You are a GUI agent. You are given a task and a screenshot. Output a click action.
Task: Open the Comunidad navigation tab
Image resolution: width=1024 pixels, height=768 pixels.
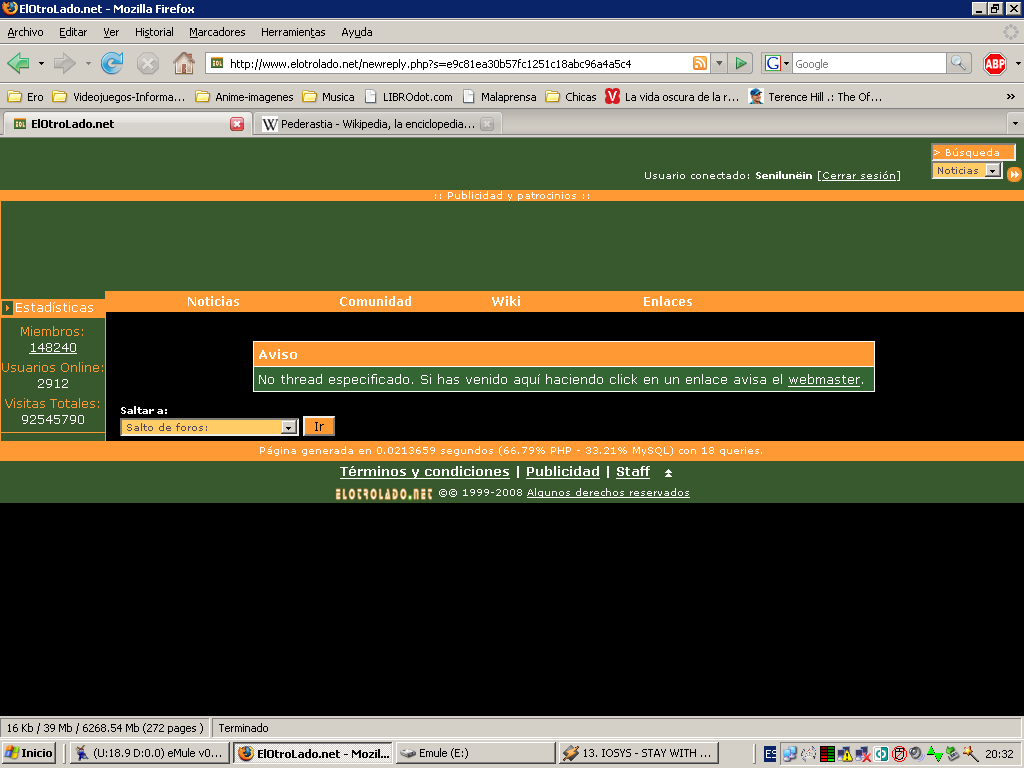click(376, 301)
